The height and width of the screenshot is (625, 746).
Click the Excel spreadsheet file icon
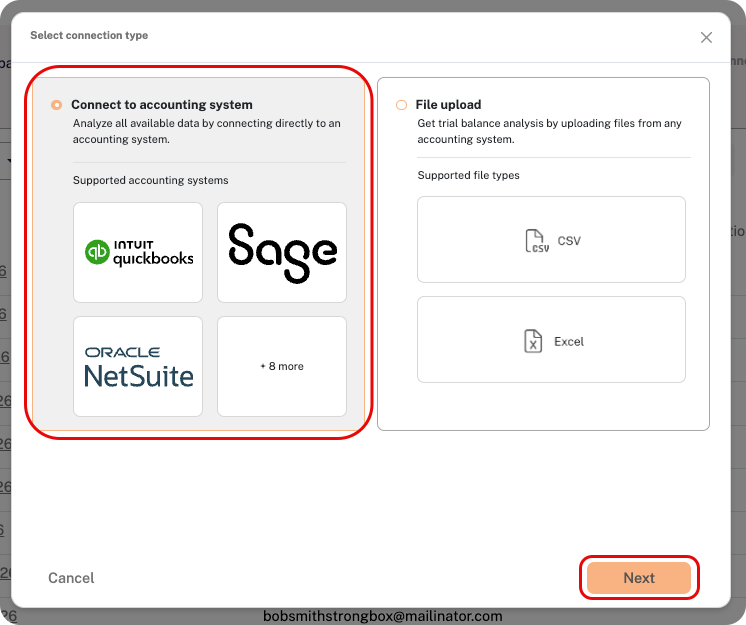(x=533, y=341)
